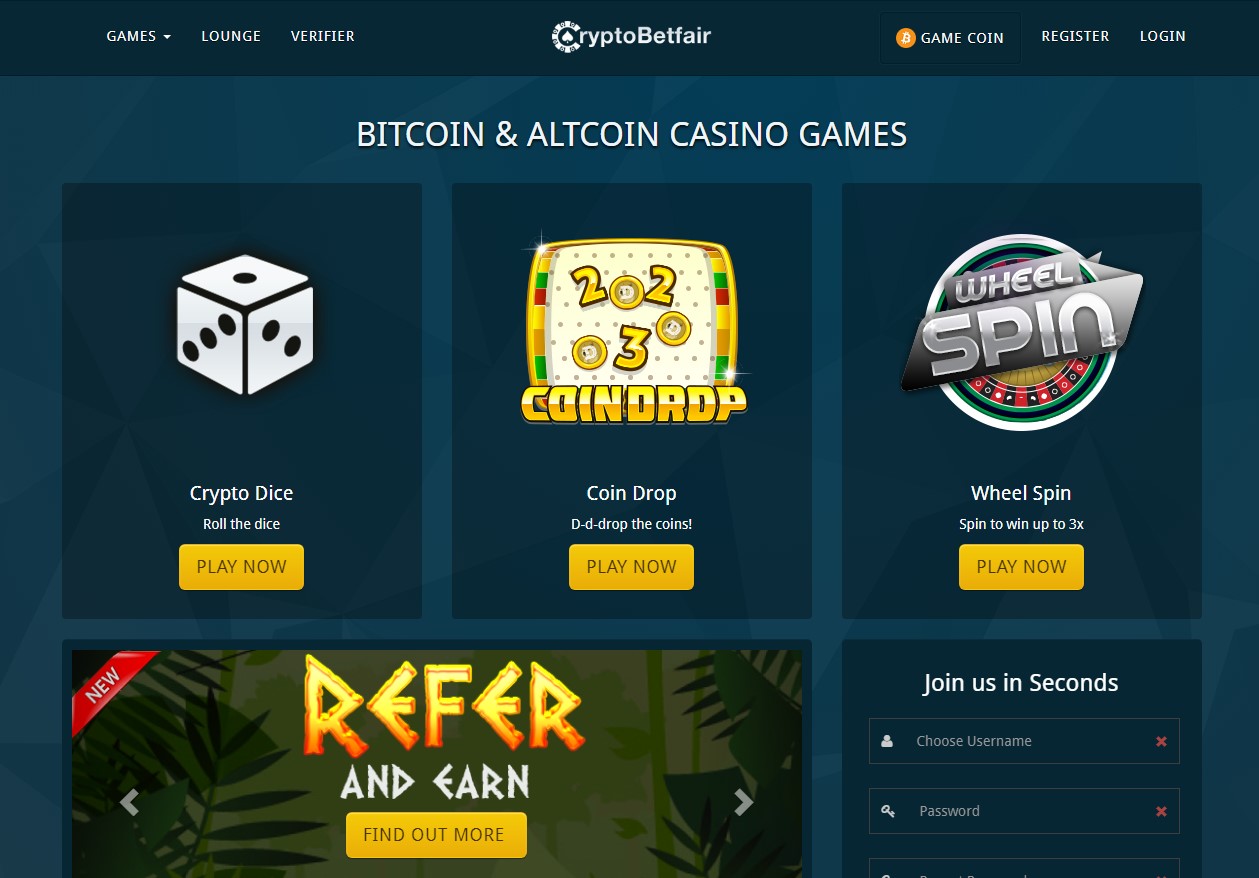Click the white dice game icon
This screenshot has height=878, width=1259.
click(245, 324)
